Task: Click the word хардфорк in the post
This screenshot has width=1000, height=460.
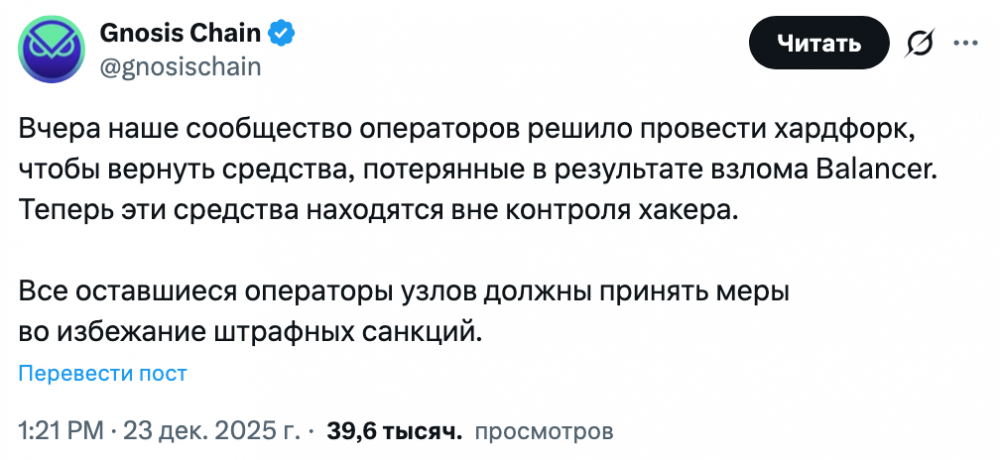Action: click(x=842, y=132)
